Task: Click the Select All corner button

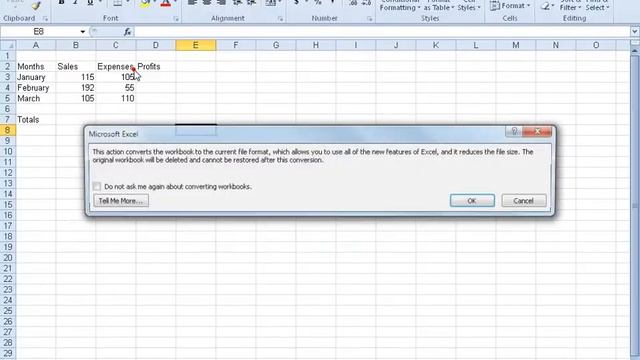Action: pos(8,45)
